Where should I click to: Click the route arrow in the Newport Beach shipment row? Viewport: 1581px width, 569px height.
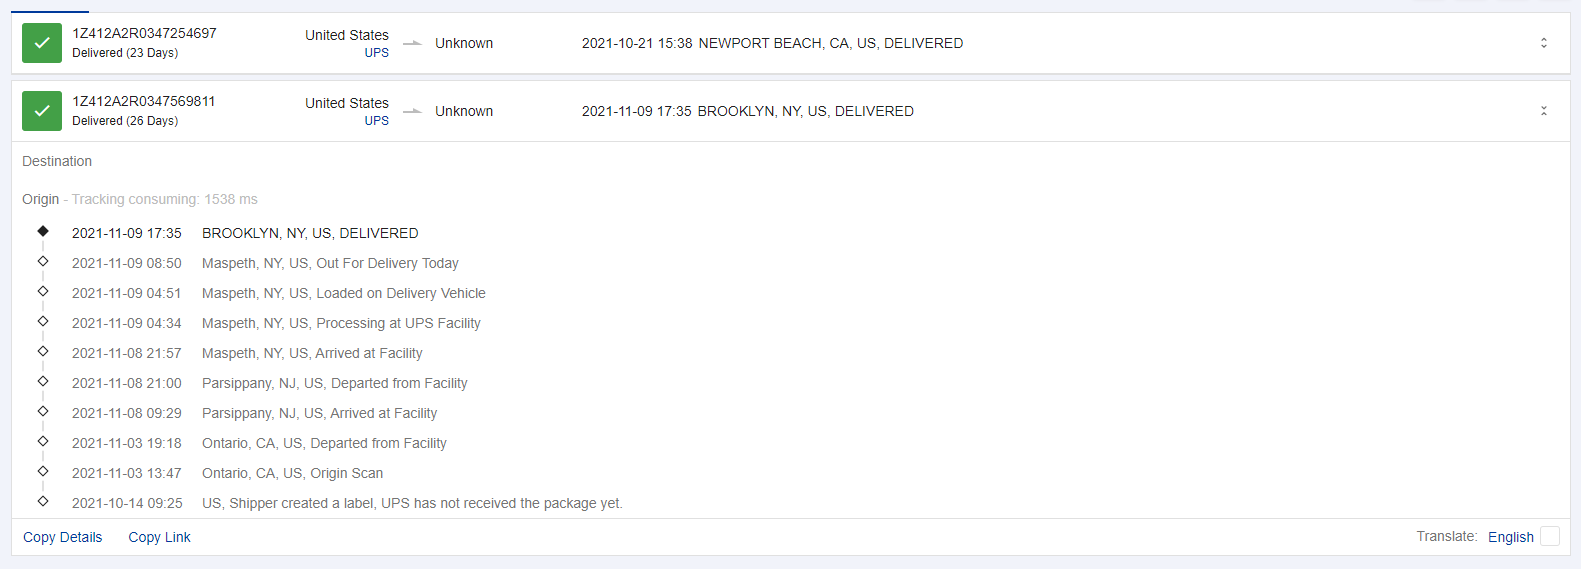point(412,43)
